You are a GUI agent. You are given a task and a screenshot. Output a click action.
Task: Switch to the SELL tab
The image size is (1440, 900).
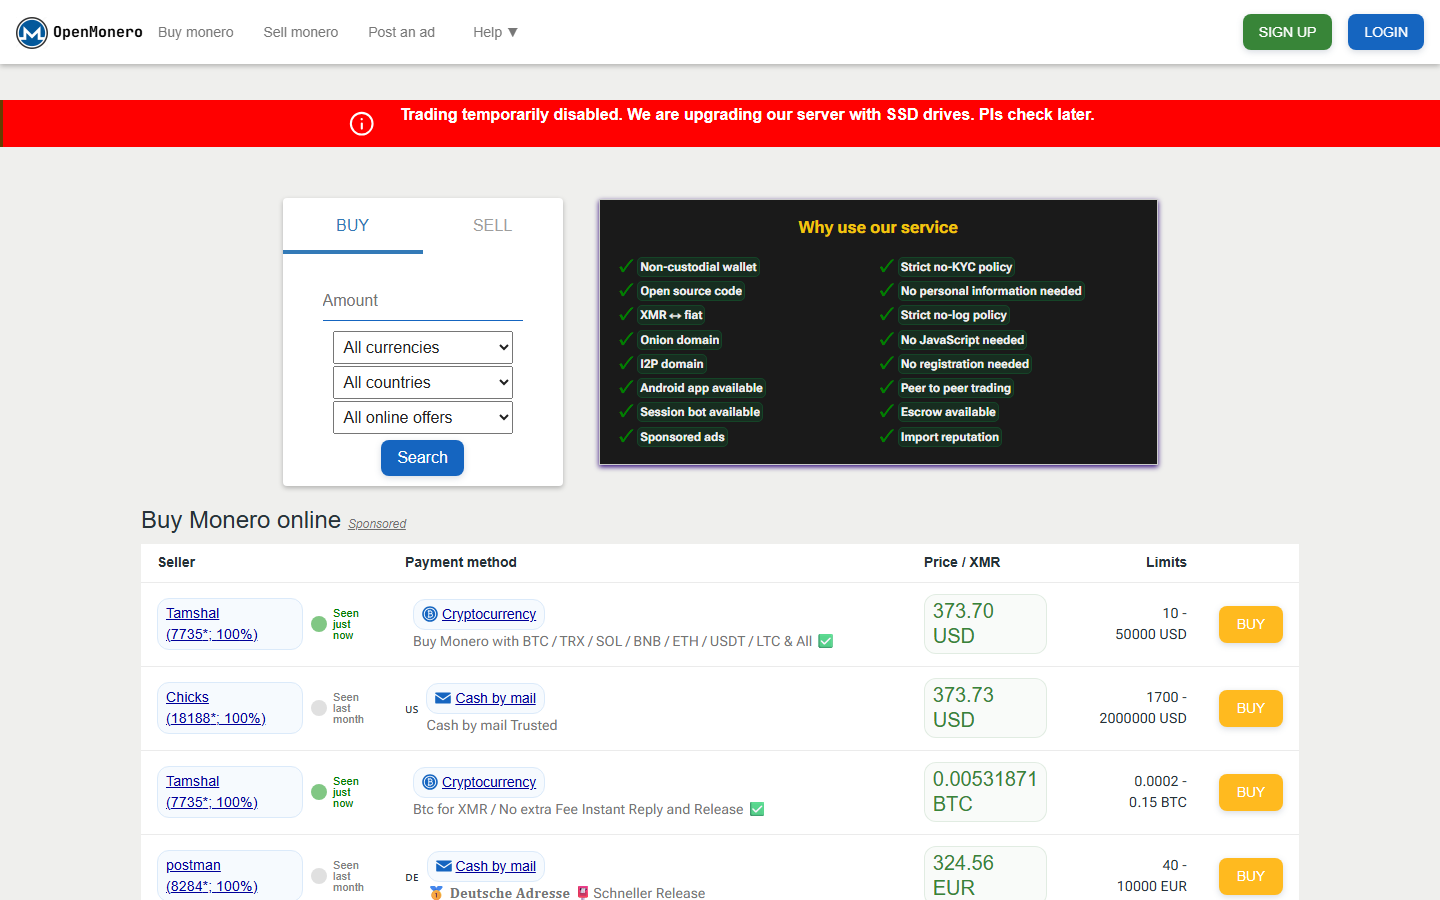[x=492, y=226]
